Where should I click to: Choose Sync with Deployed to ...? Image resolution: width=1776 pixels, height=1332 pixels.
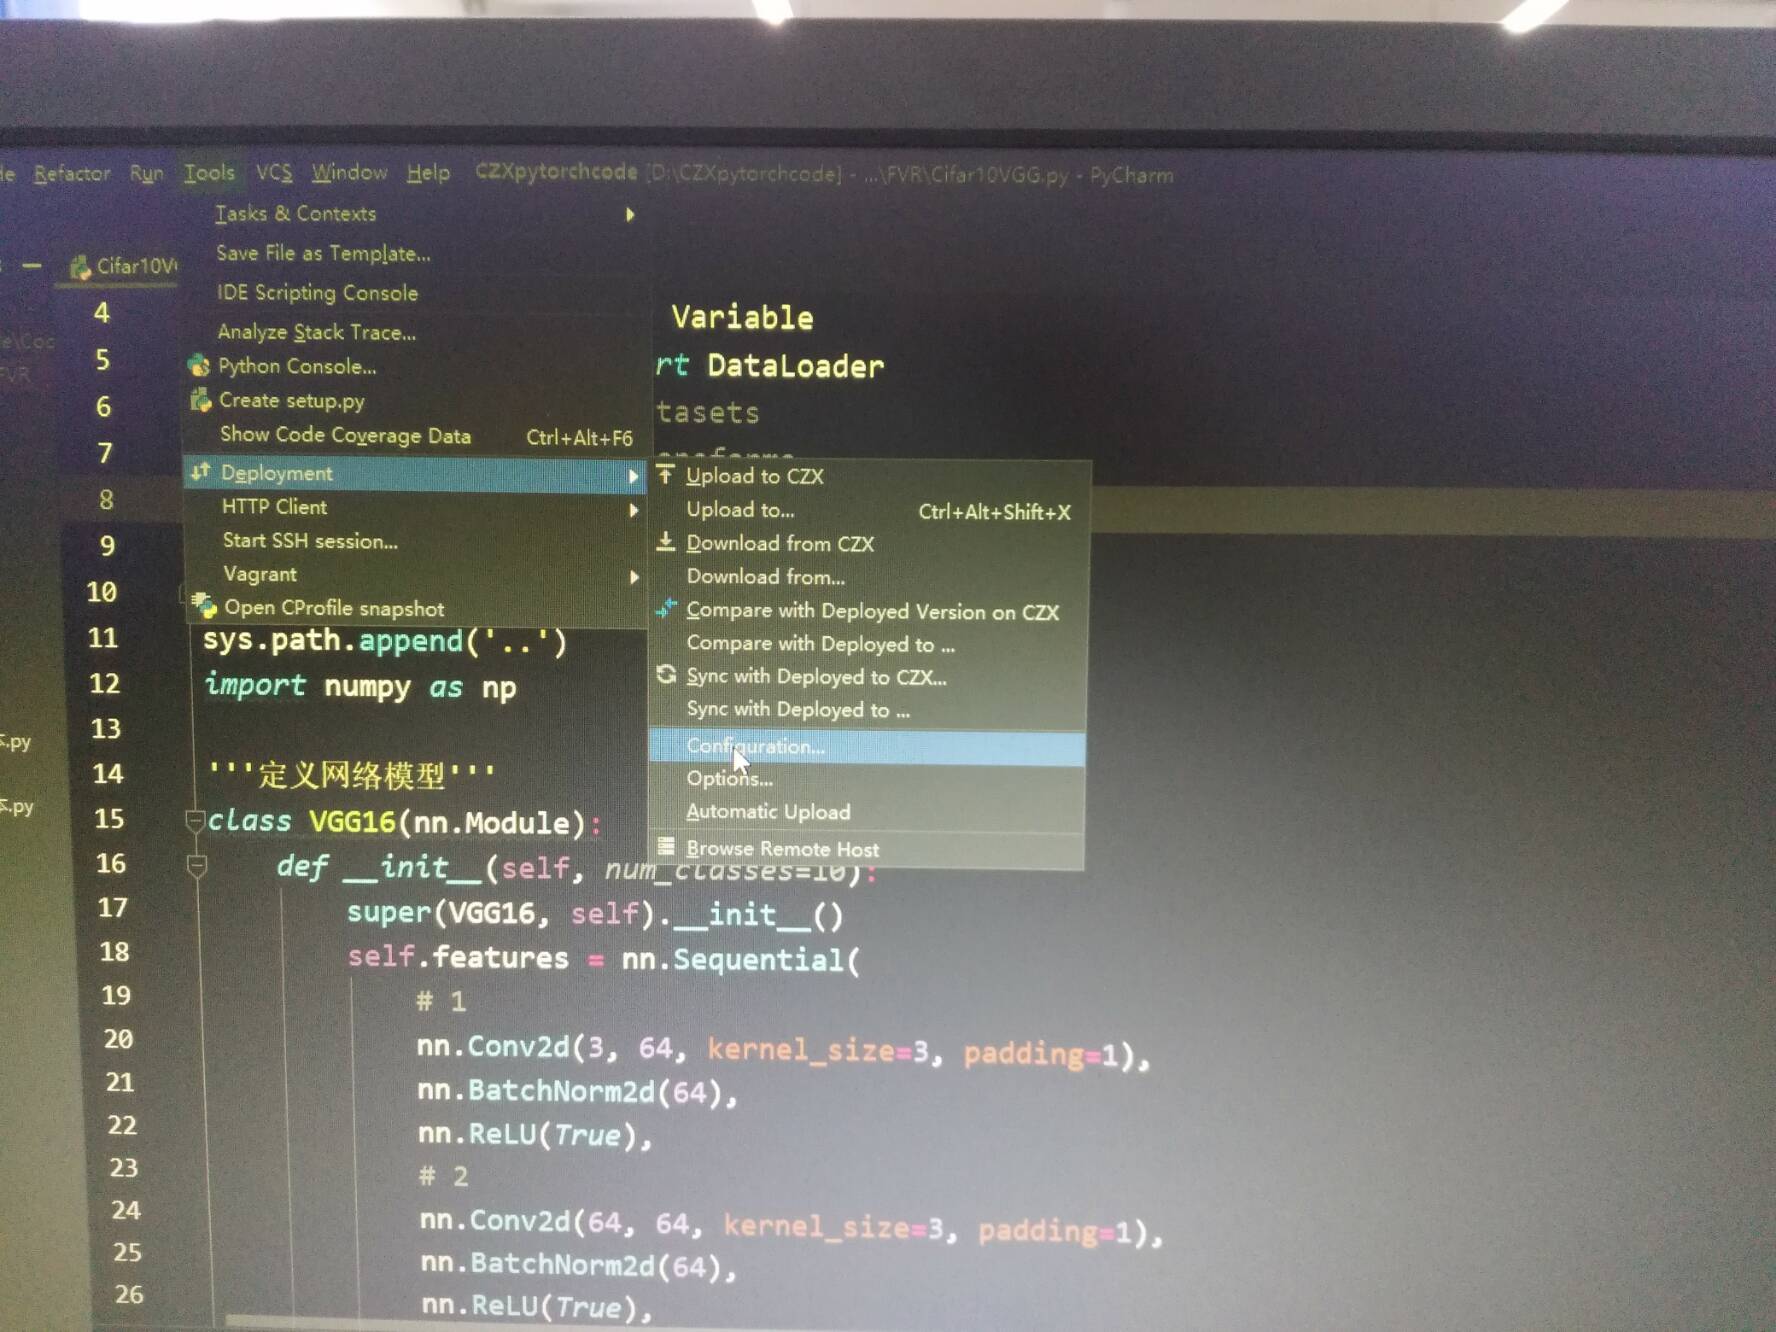[798, 709]
